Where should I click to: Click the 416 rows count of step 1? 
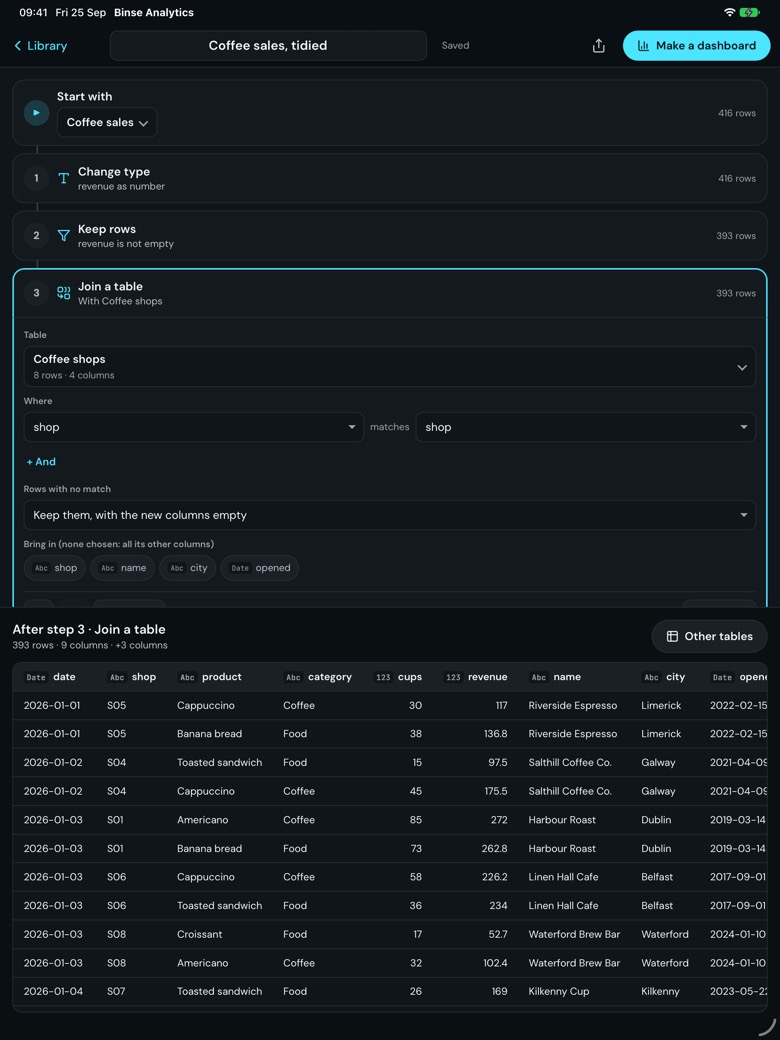737,178
